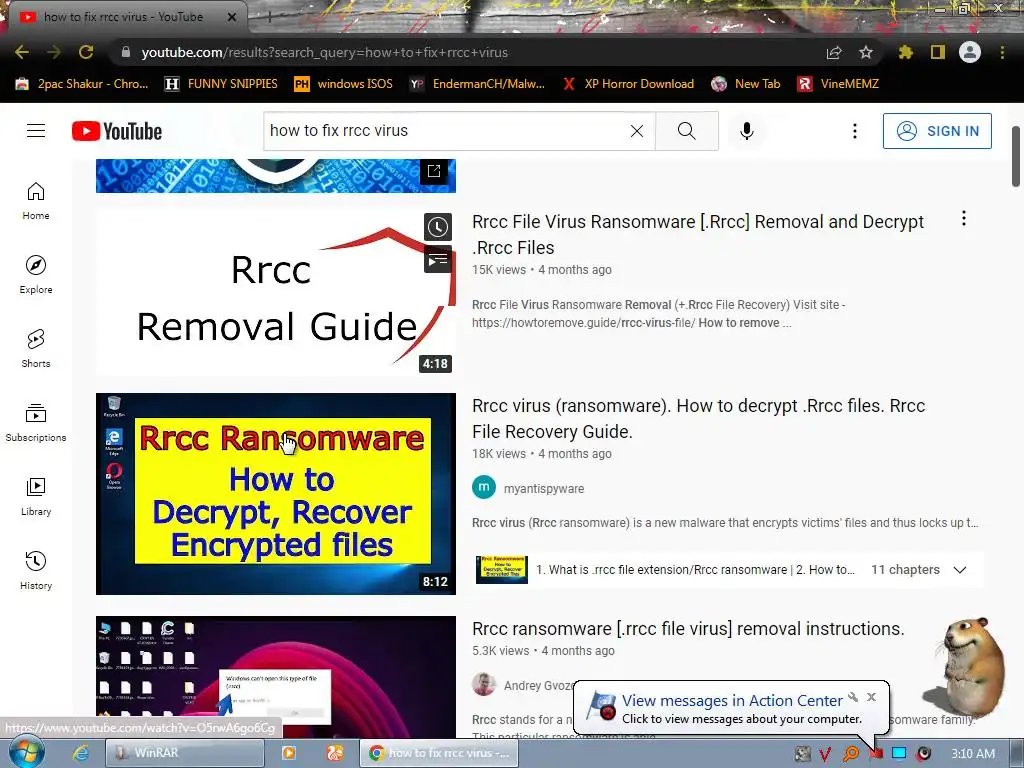
Task: Click the YouTube logo
Action: [x=117, y=131]
